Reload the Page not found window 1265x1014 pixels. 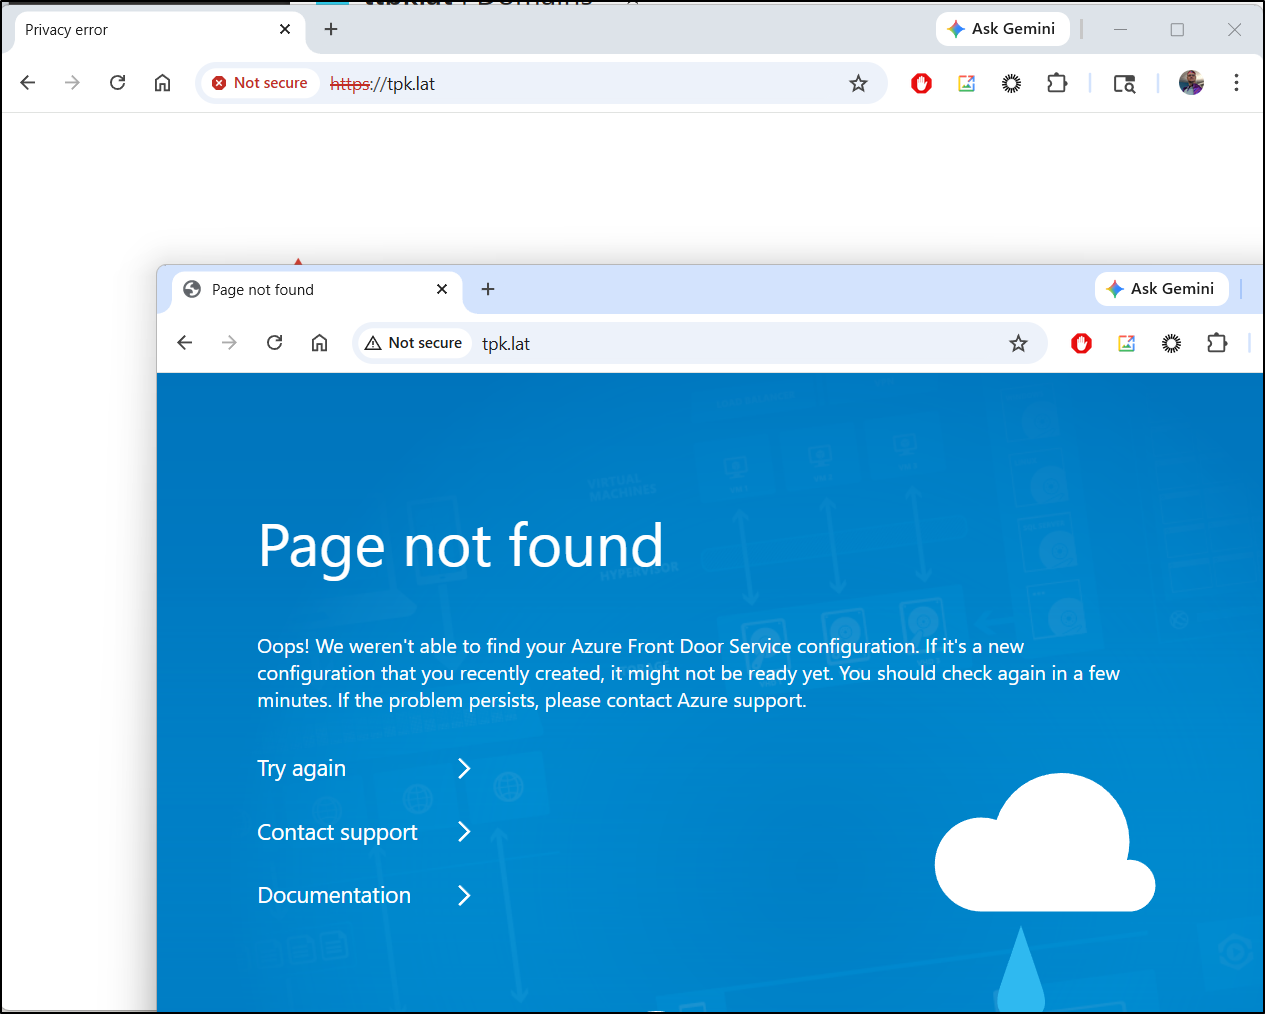274,343
